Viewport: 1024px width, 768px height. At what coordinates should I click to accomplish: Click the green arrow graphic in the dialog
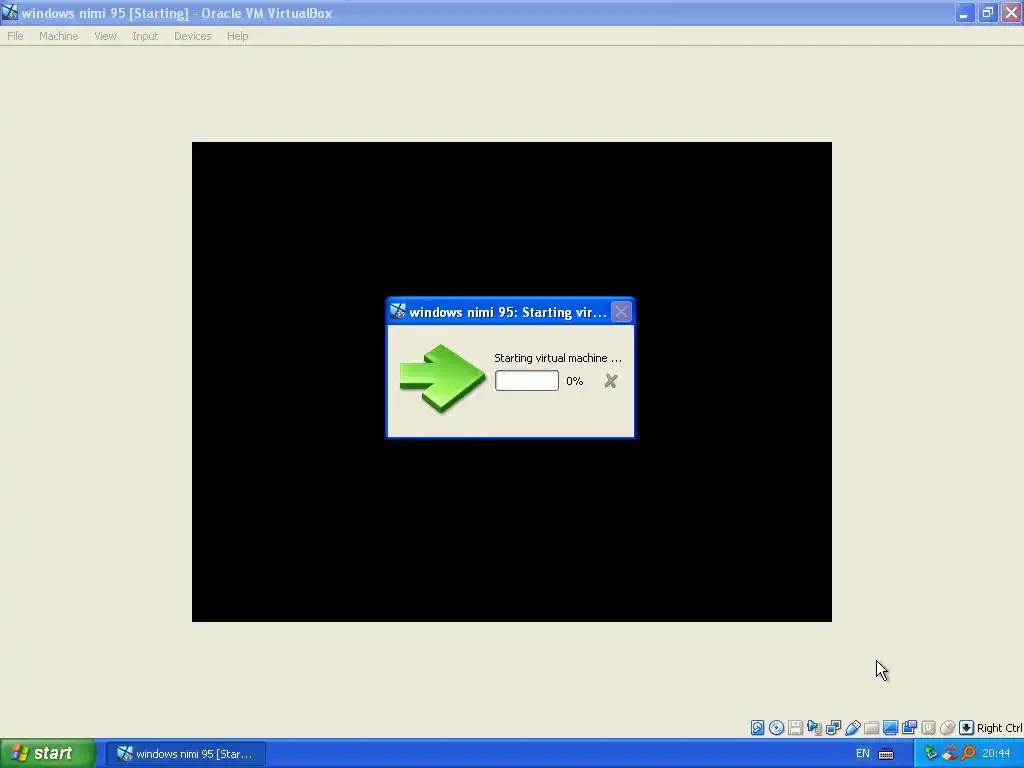point(442,379)
